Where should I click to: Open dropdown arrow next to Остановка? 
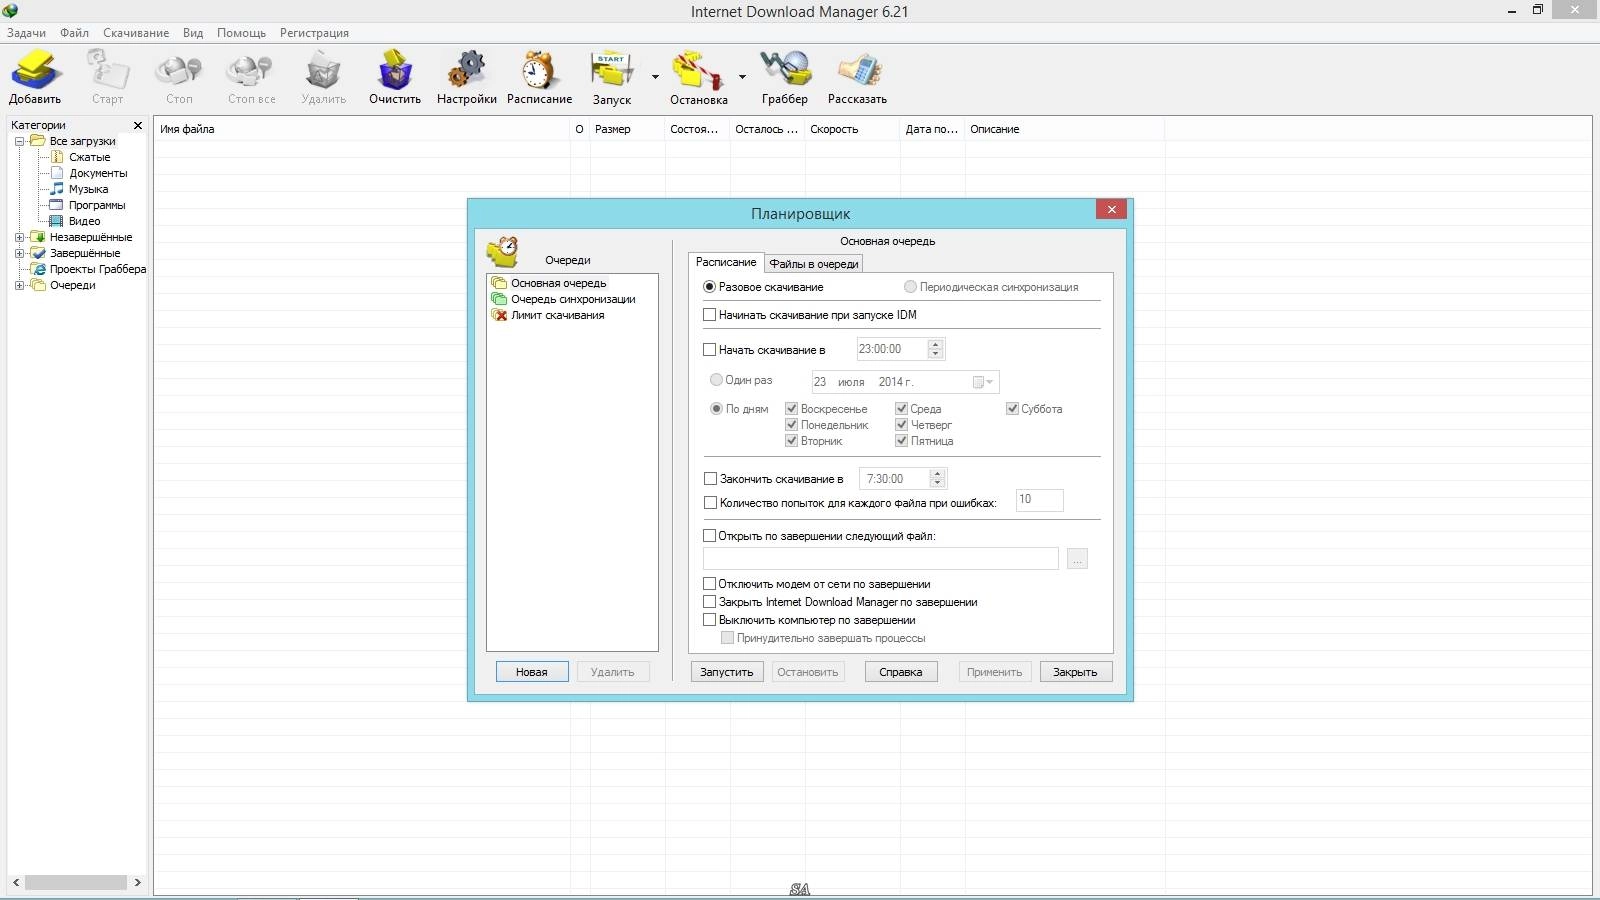pos(742,77)
